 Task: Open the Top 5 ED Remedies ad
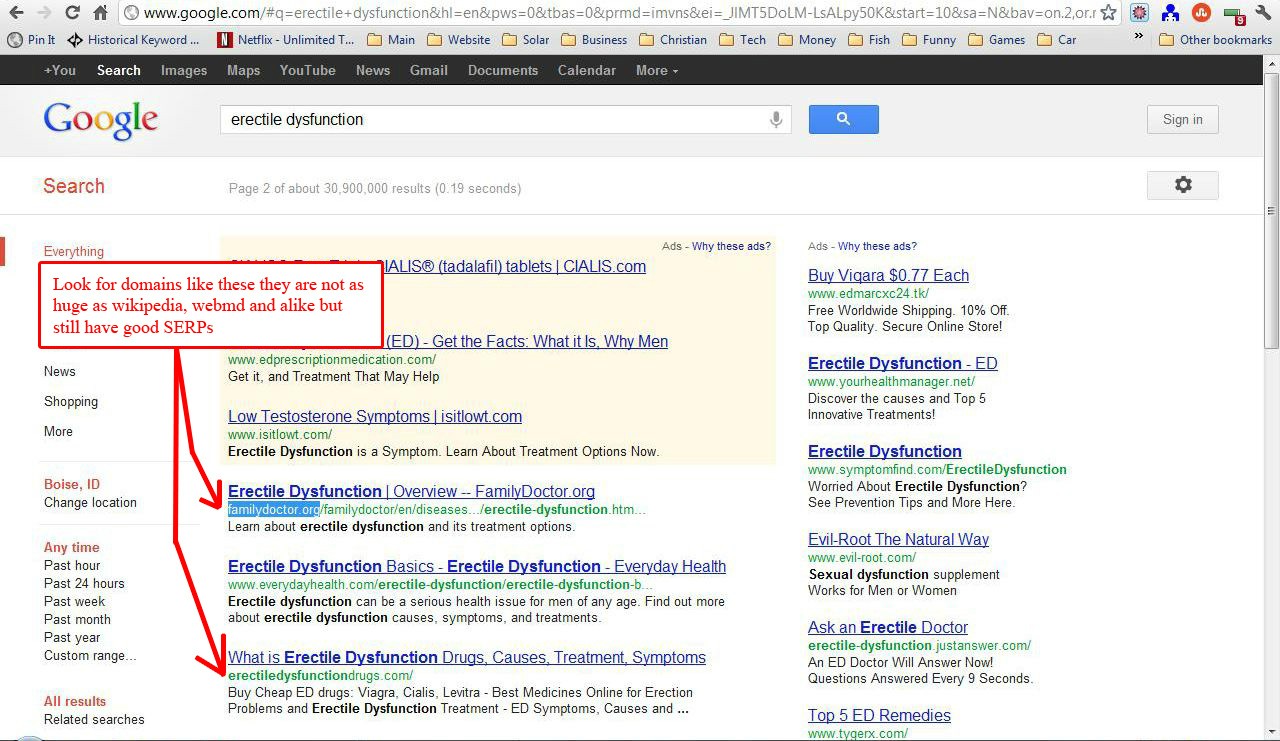coord(879,715)
